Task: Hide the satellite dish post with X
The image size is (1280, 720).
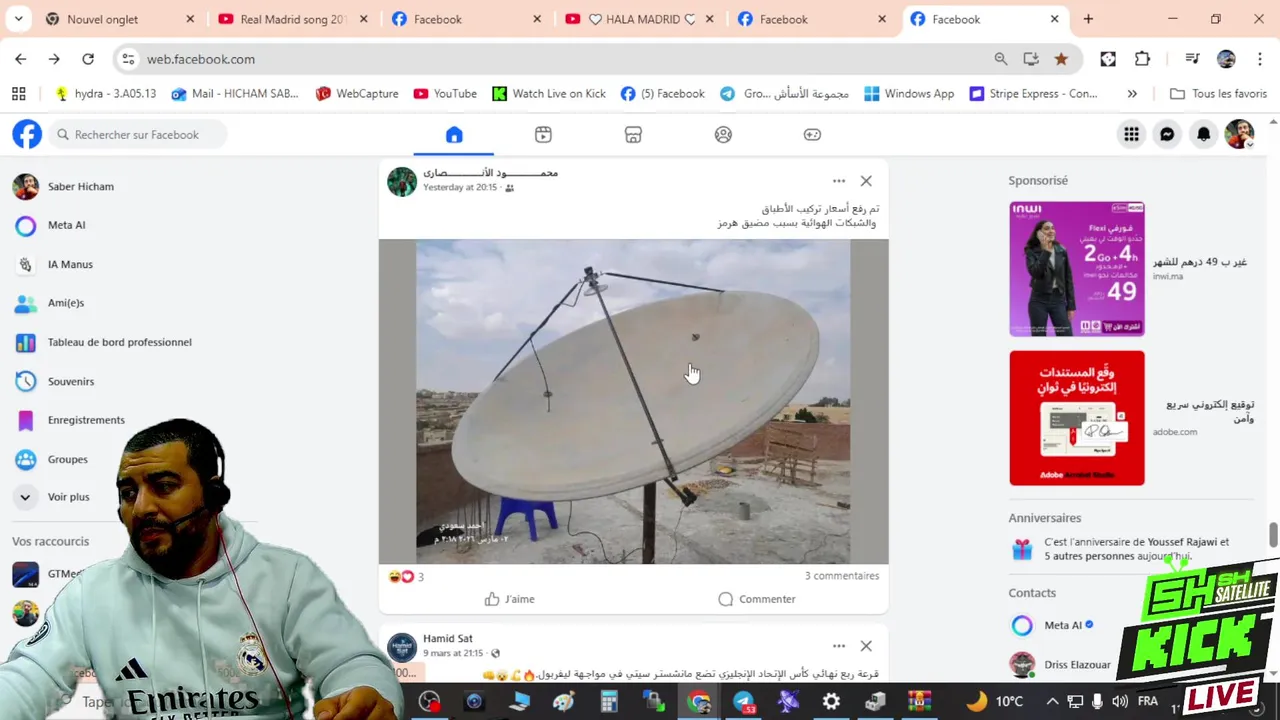Action: coord(866,181)
